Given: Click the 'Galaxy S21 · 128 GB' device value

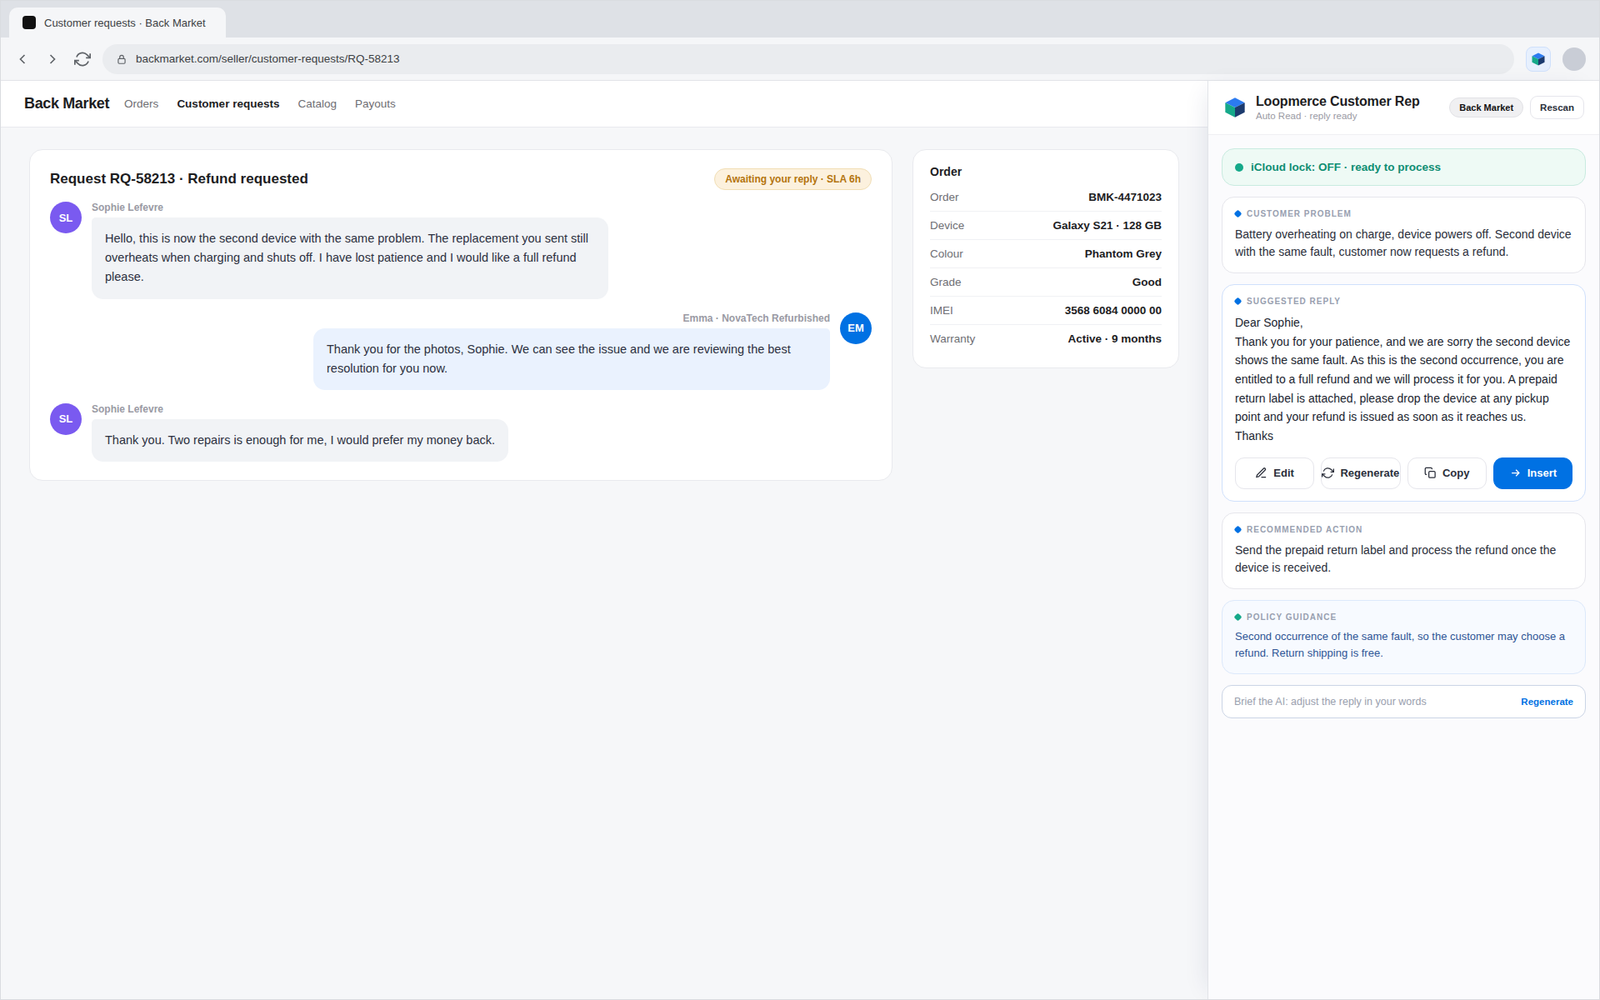Looking at the screenshot, I should (x=1106, y=226).
